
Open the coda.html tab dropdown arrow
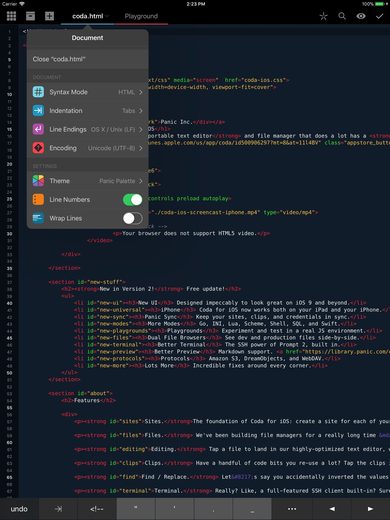pyautogui.click(x=107, y=16)
